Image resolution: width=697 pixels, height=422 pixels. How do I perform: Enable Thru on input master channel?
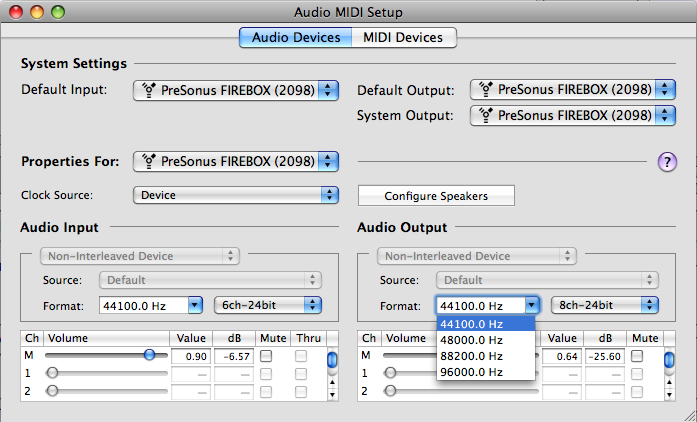(301, 356)
